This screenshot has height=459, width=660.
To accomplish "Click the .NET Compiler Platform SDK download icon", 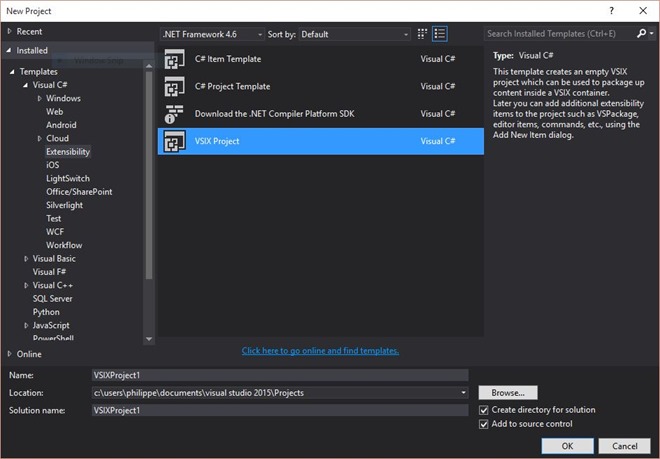I will click(x=174, y=114).
